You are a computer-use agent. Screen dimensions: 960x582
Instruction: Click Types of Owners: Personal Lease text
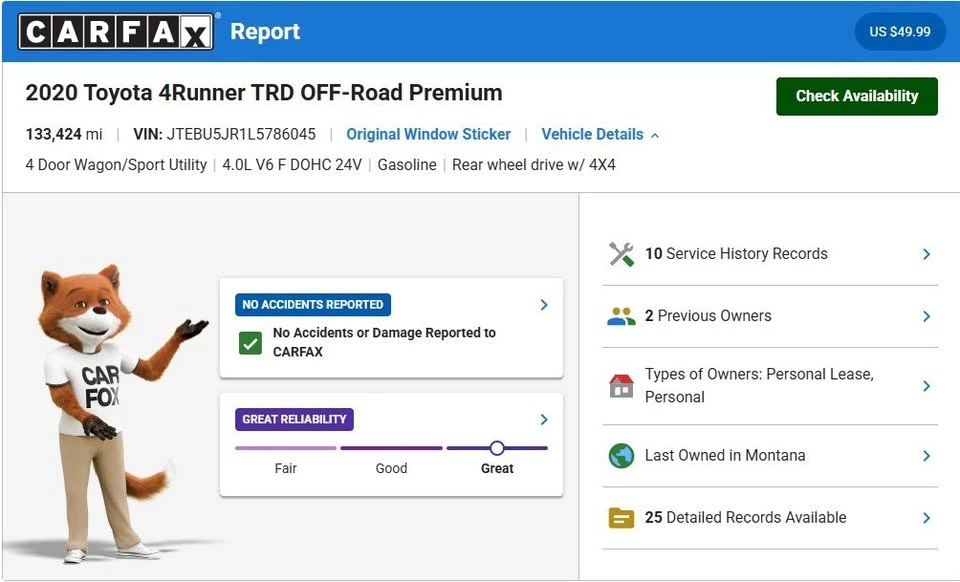[759, 385]
